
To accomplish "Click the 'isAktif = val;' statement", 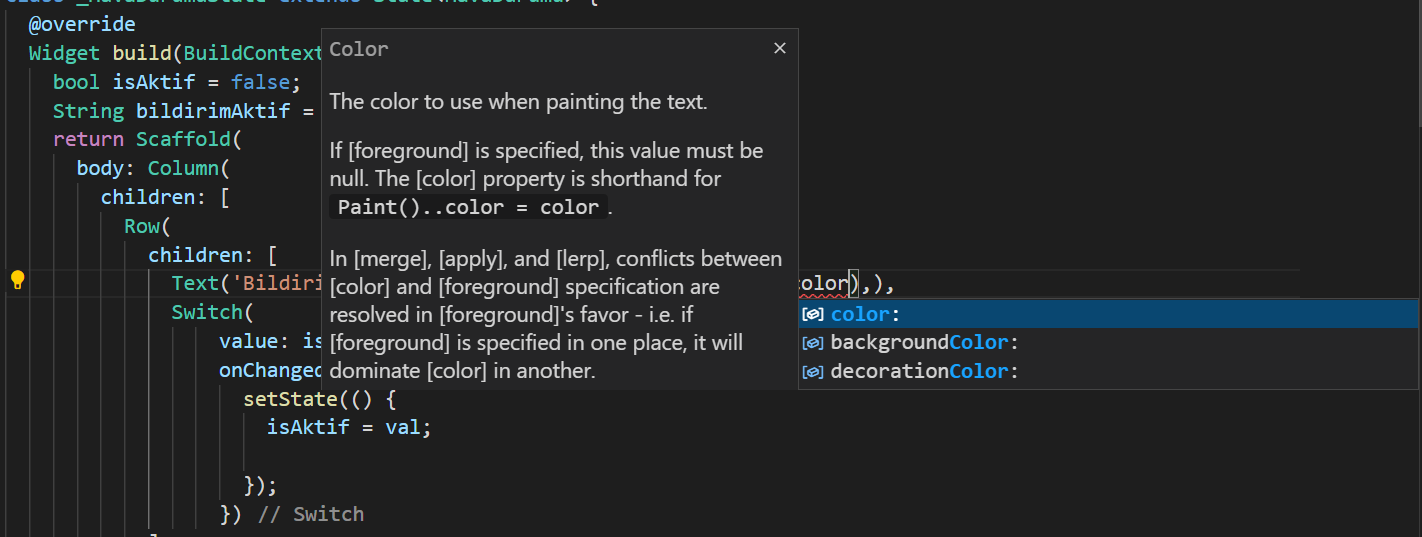I will [349, 428].
